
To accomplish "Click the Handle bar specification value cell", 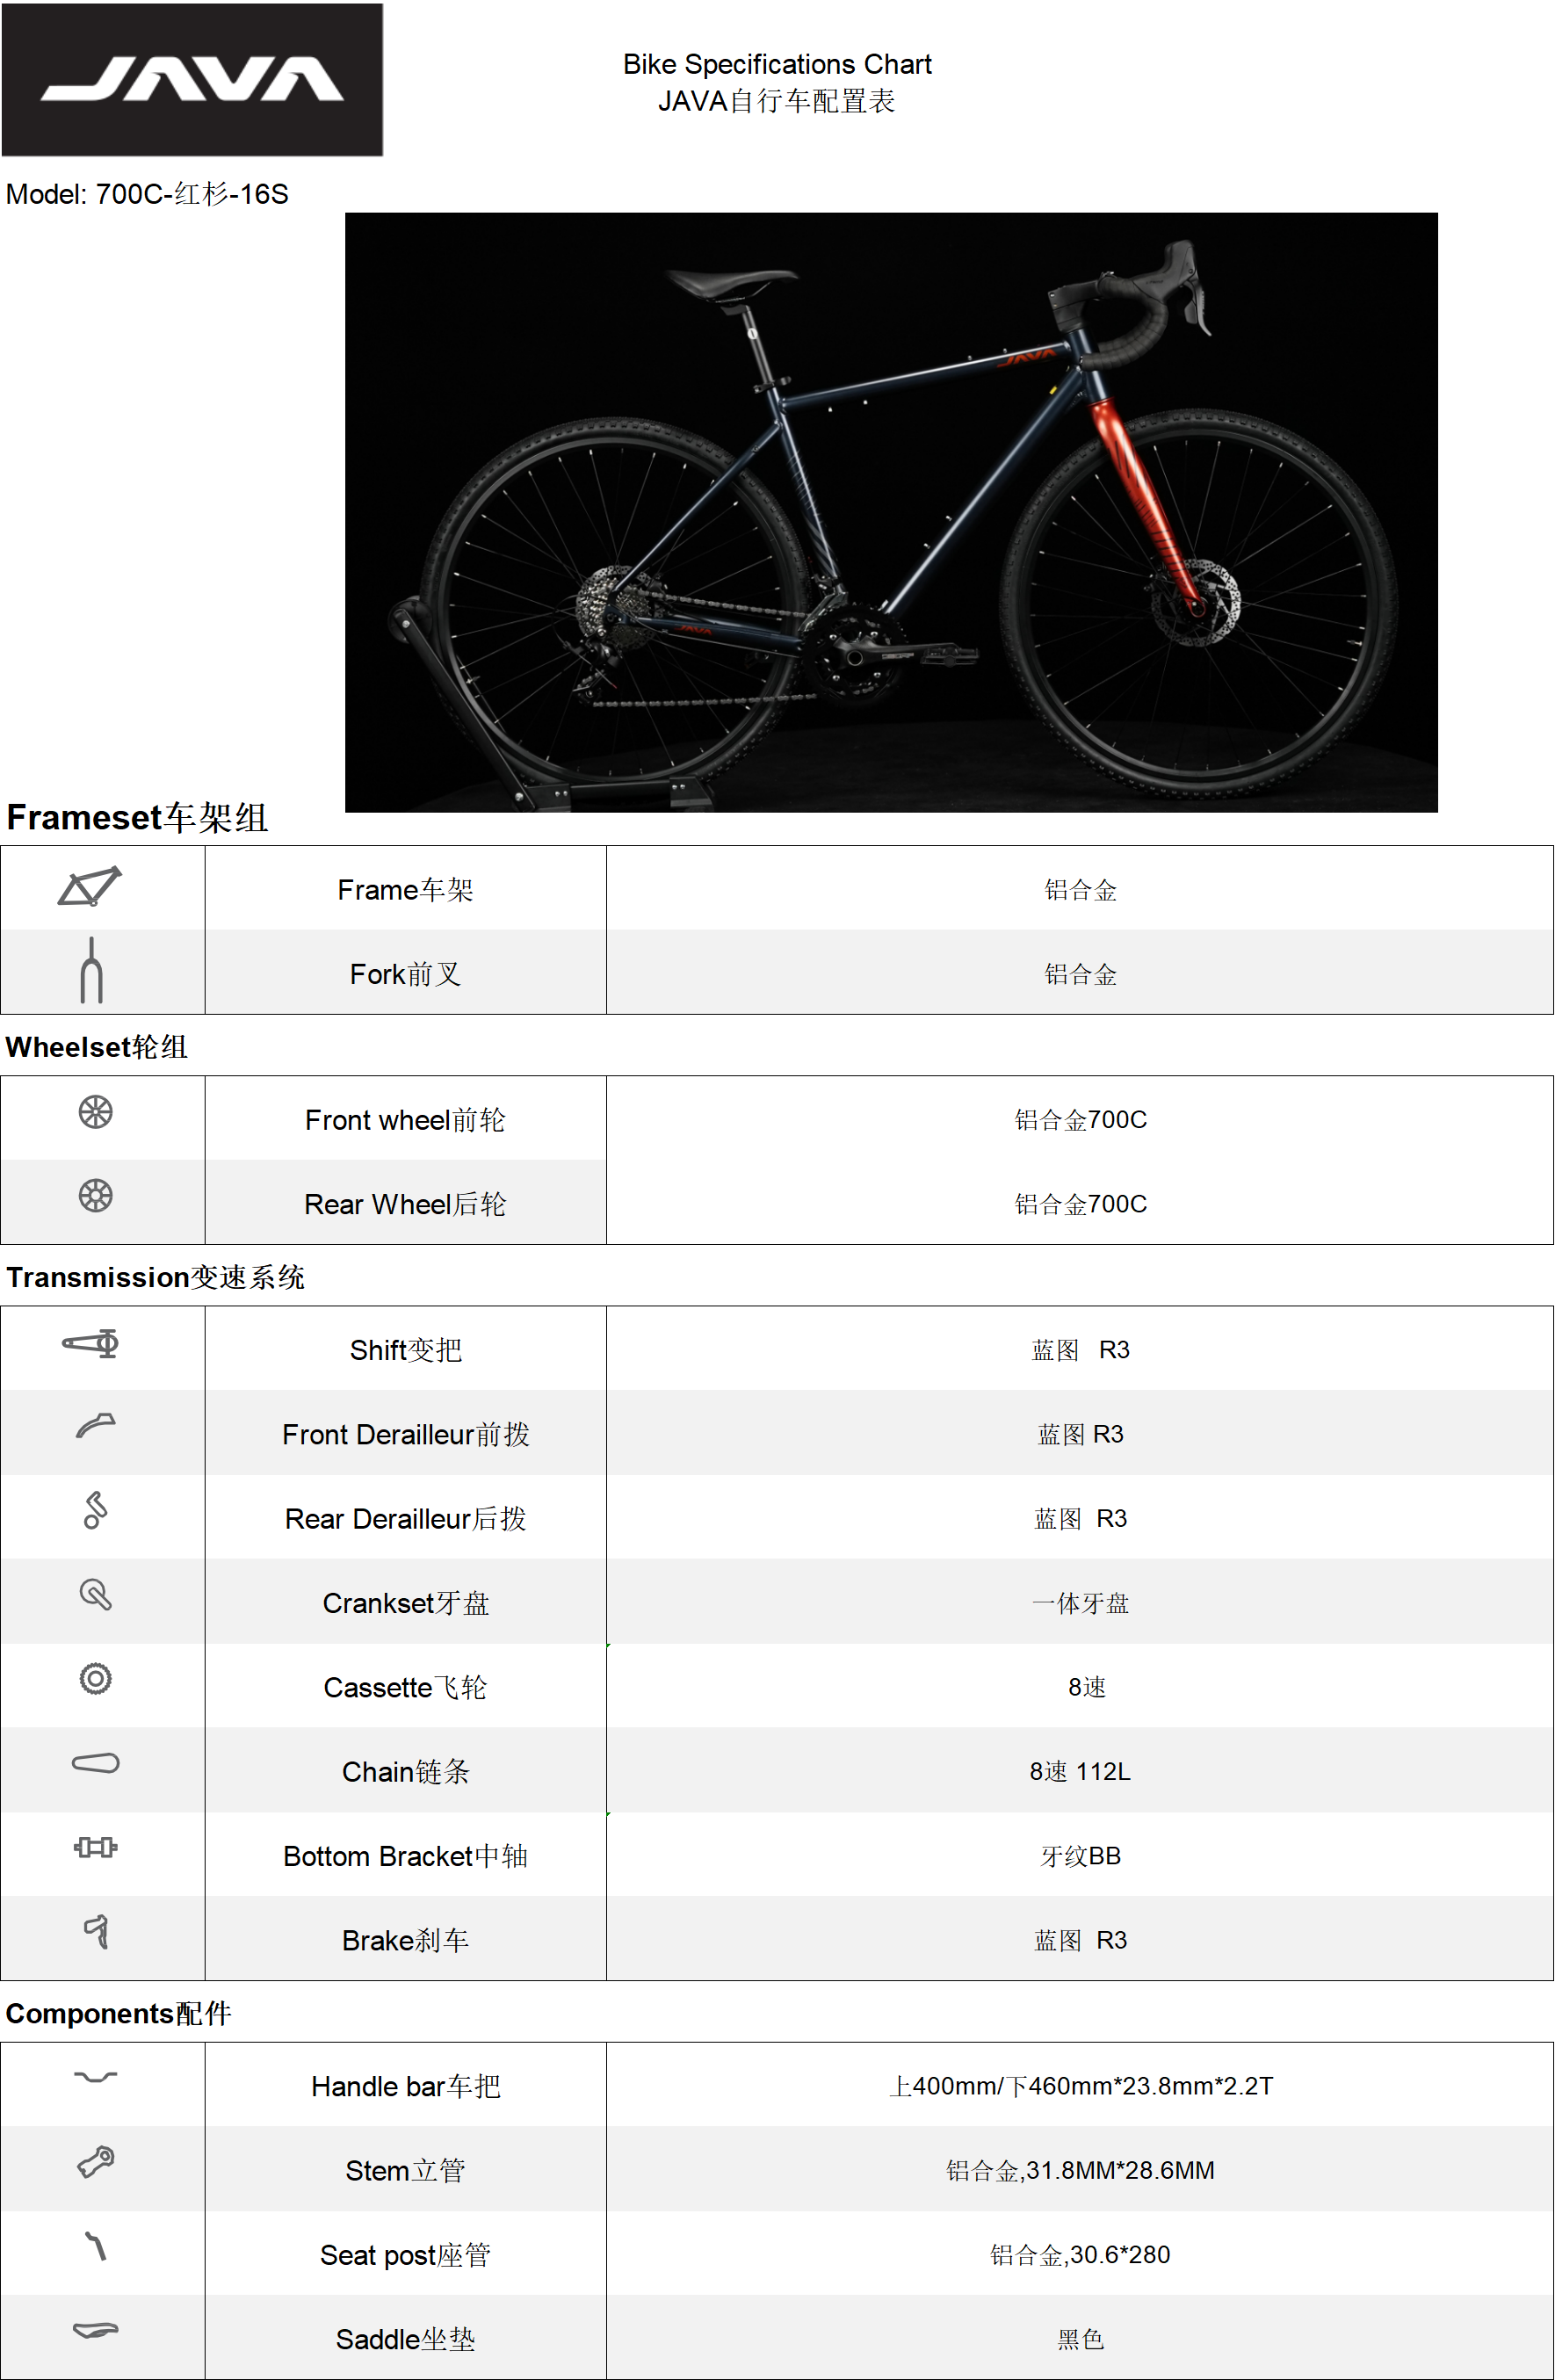I will tap(1080, 2086).
